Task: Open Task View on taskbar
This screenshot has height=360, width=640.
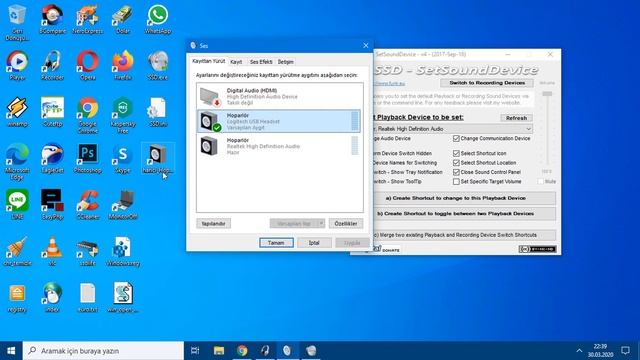Action: (x=195, y=351)
